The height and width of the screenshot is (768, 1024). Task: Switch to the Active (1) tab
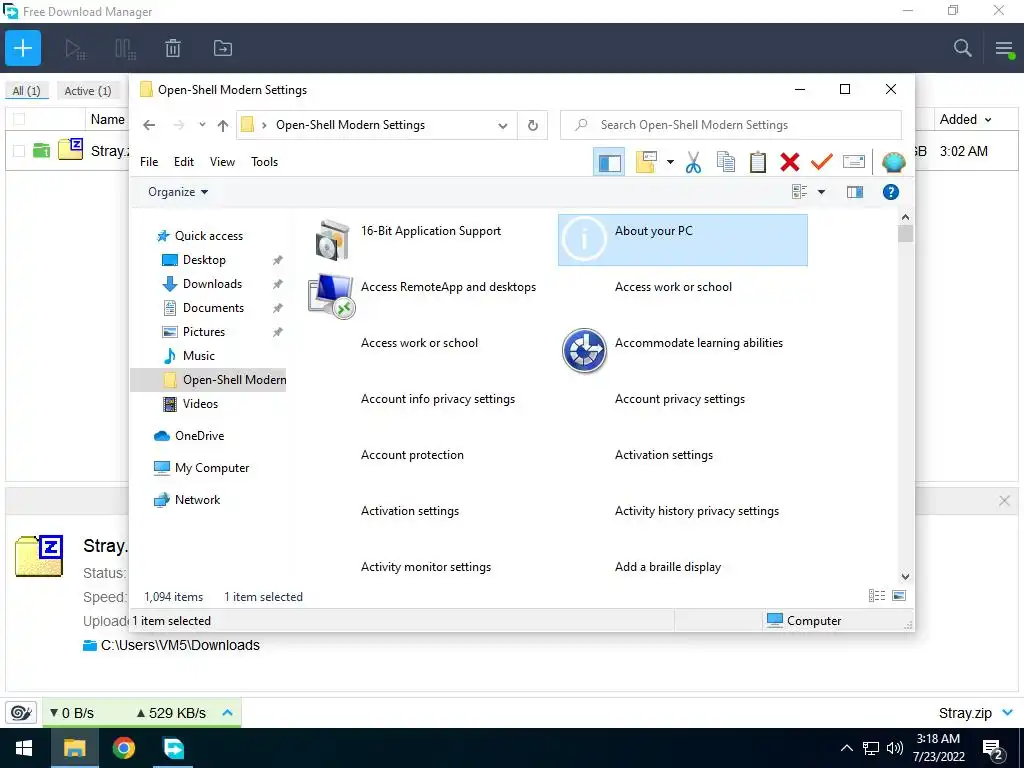click(x=88, y=91)
